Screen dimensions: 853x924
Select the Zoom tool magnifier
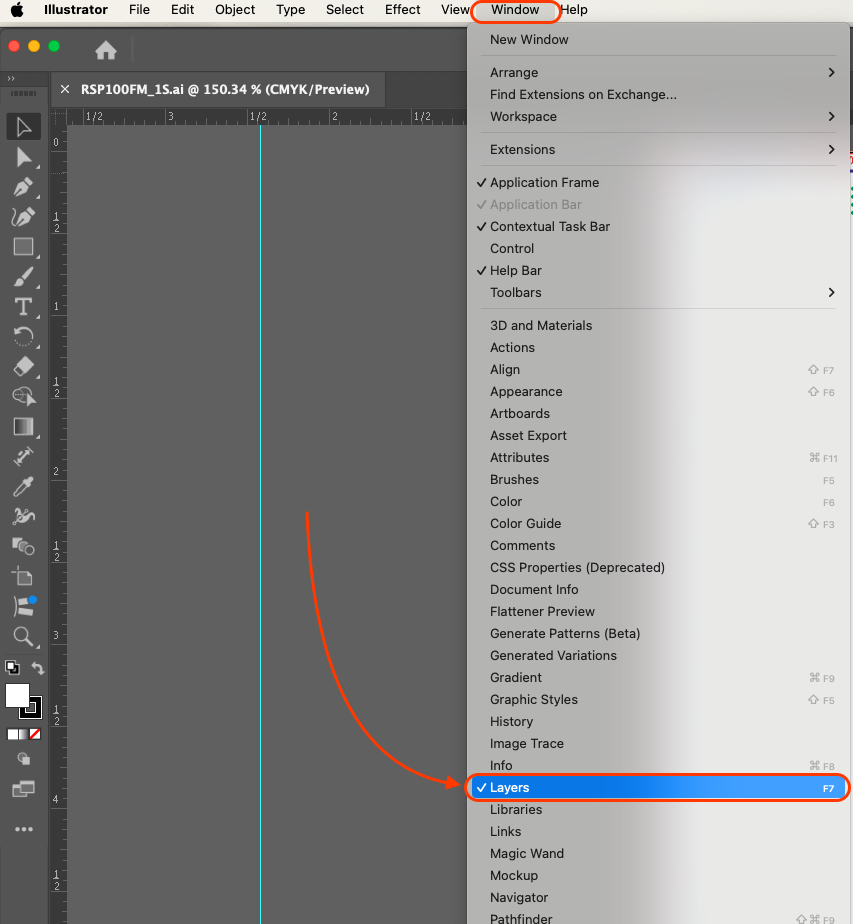click(x=24, y=636)
